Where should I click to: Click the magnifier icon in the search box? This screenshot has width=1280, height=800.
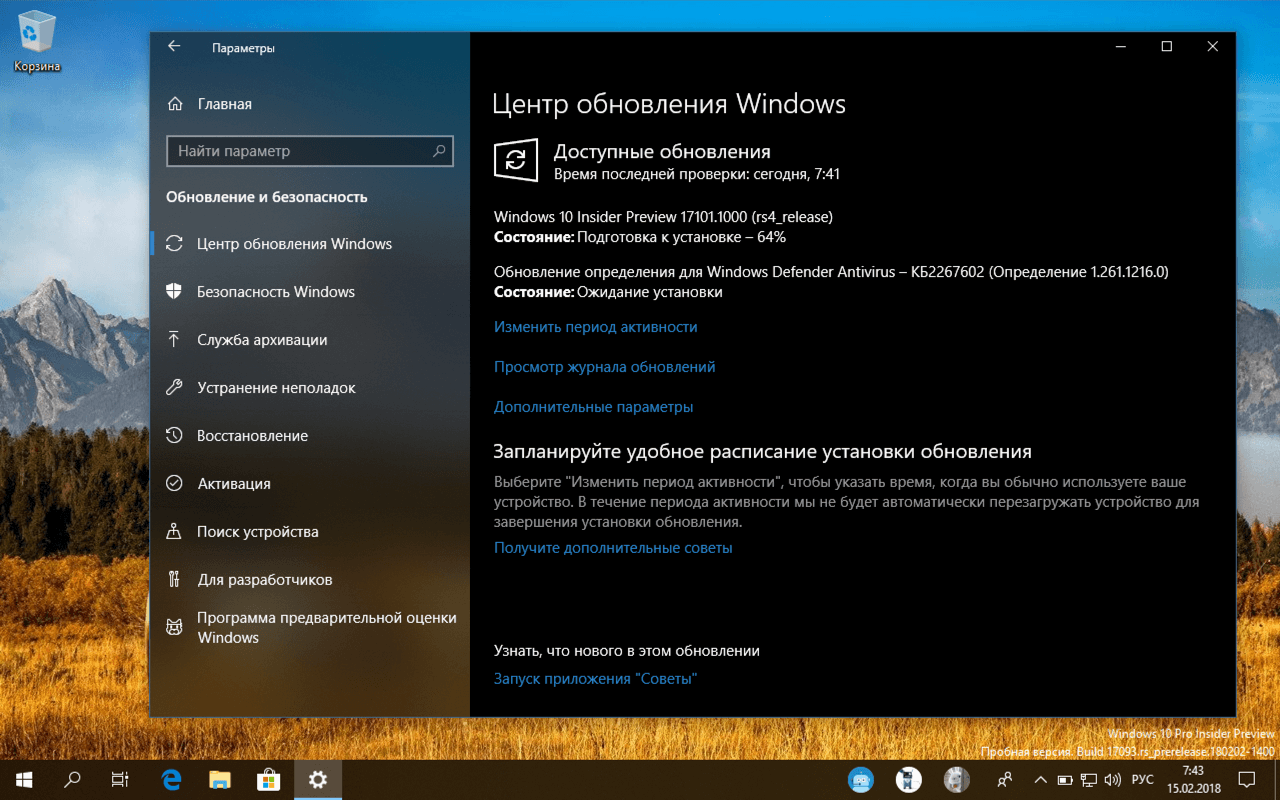point(439,151)
